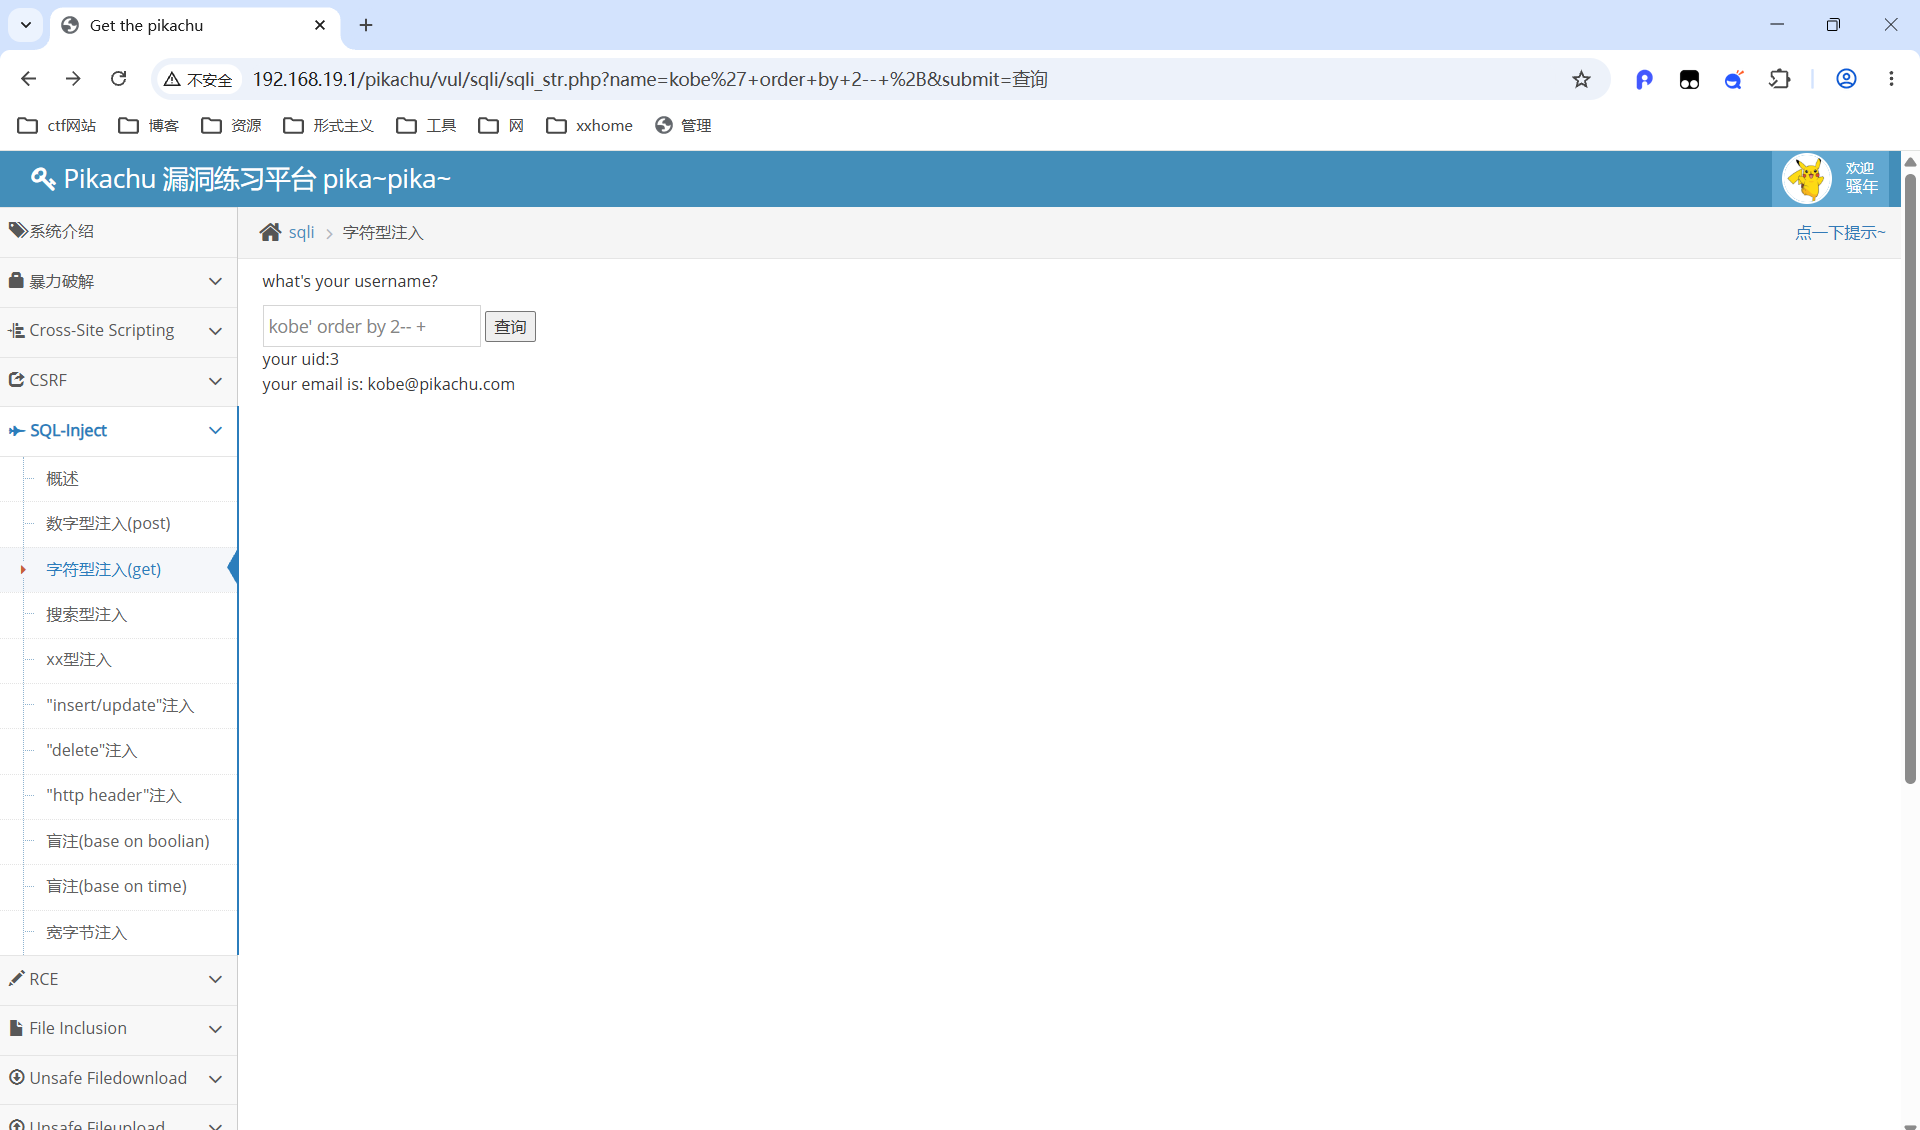Bookmark this page with the star icon
Image resolution: width=1920 pixels, height=1130 pixels.
(1581, 79)
